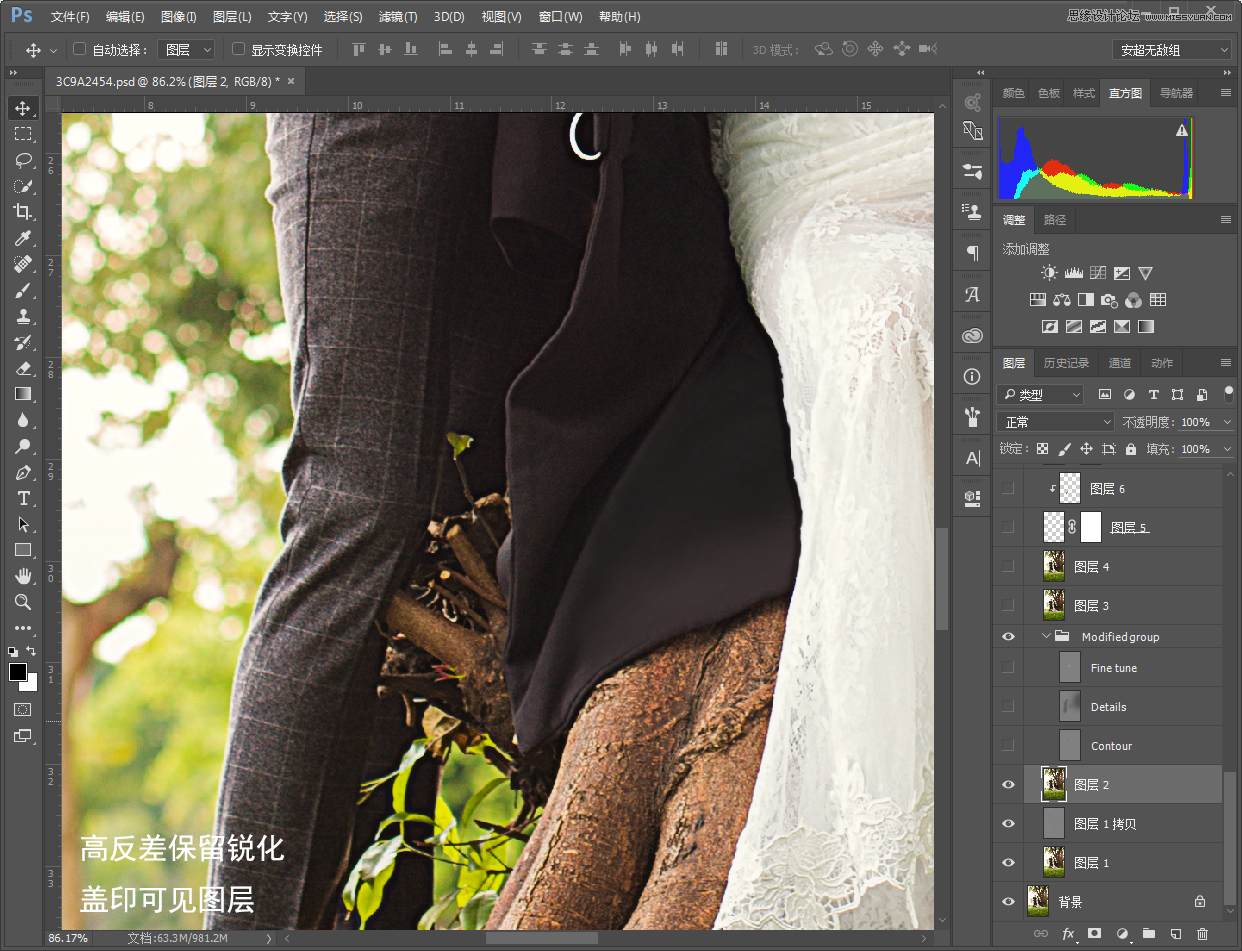Switch to the 历史记录 tab

pyautogui.click(x=1065, y=363)
